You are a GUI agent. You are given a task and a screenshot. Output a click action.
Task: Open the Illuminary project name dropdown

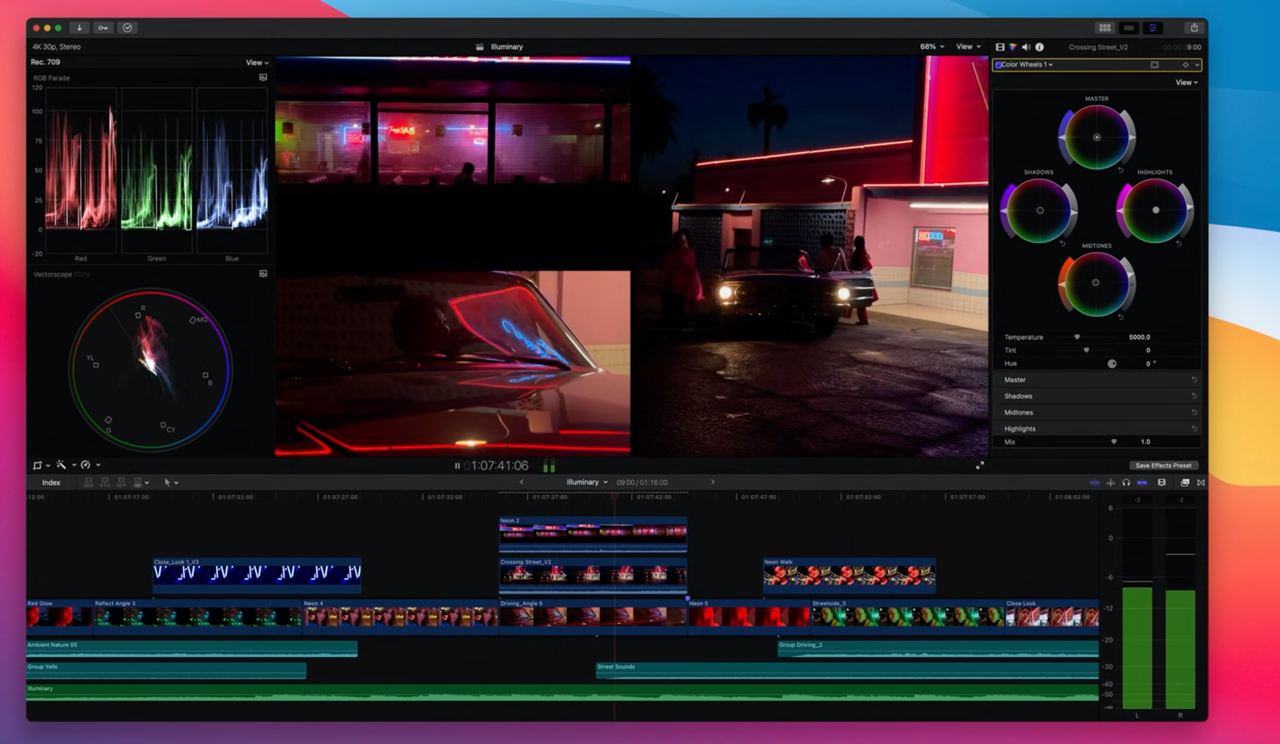click(587, 482)
